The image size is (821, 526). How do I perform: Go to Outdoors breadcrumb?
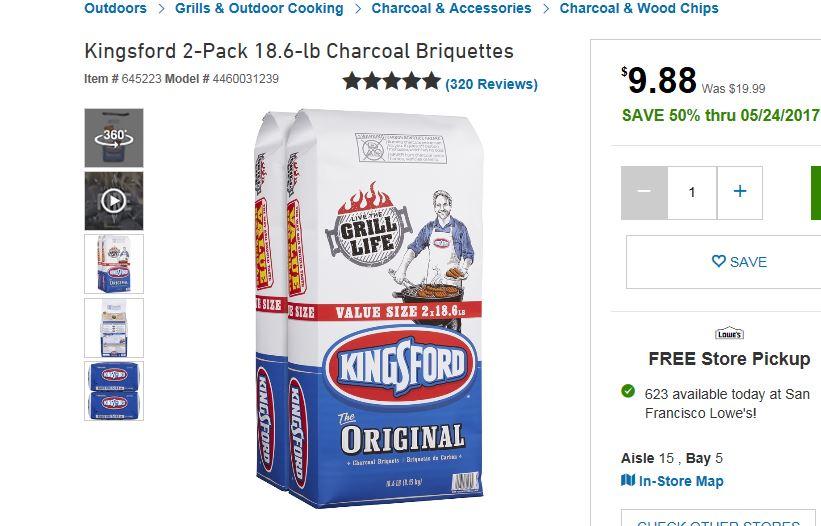pyautogui.click(x=115, y=8)
